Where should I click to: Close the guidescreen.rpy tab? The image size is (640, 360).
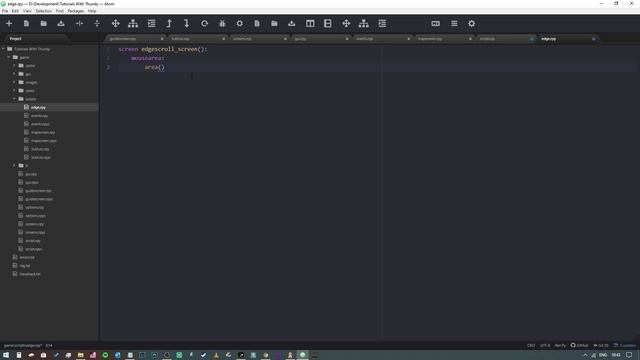162,39
